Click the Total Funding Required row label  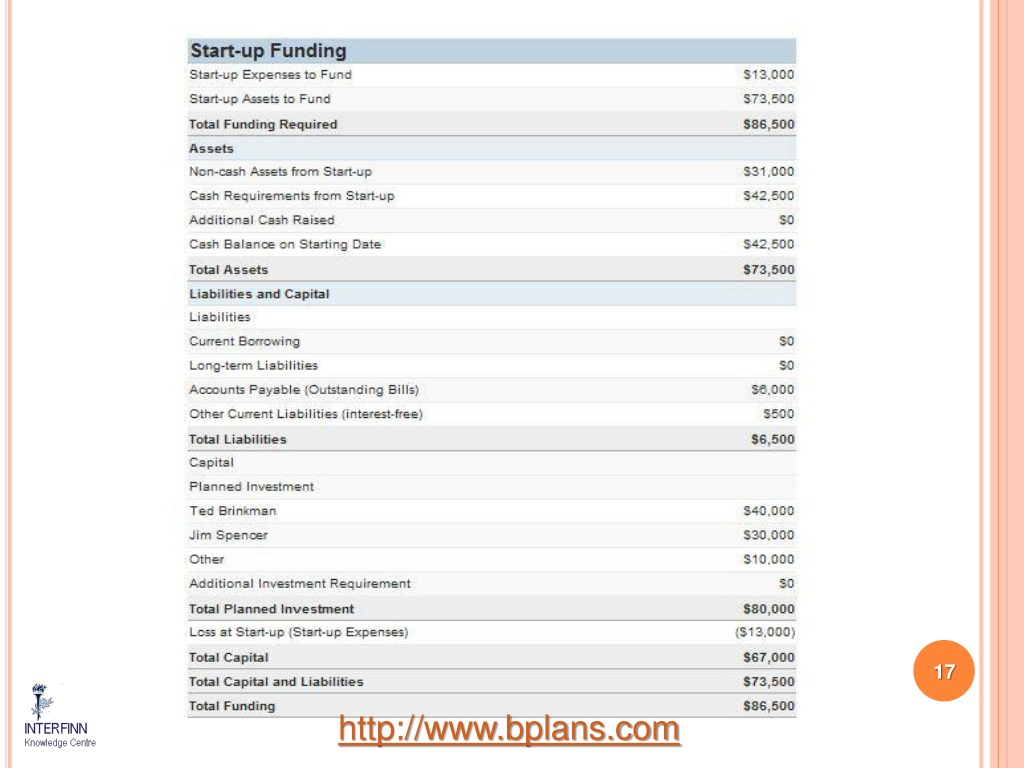coord(263,124)
